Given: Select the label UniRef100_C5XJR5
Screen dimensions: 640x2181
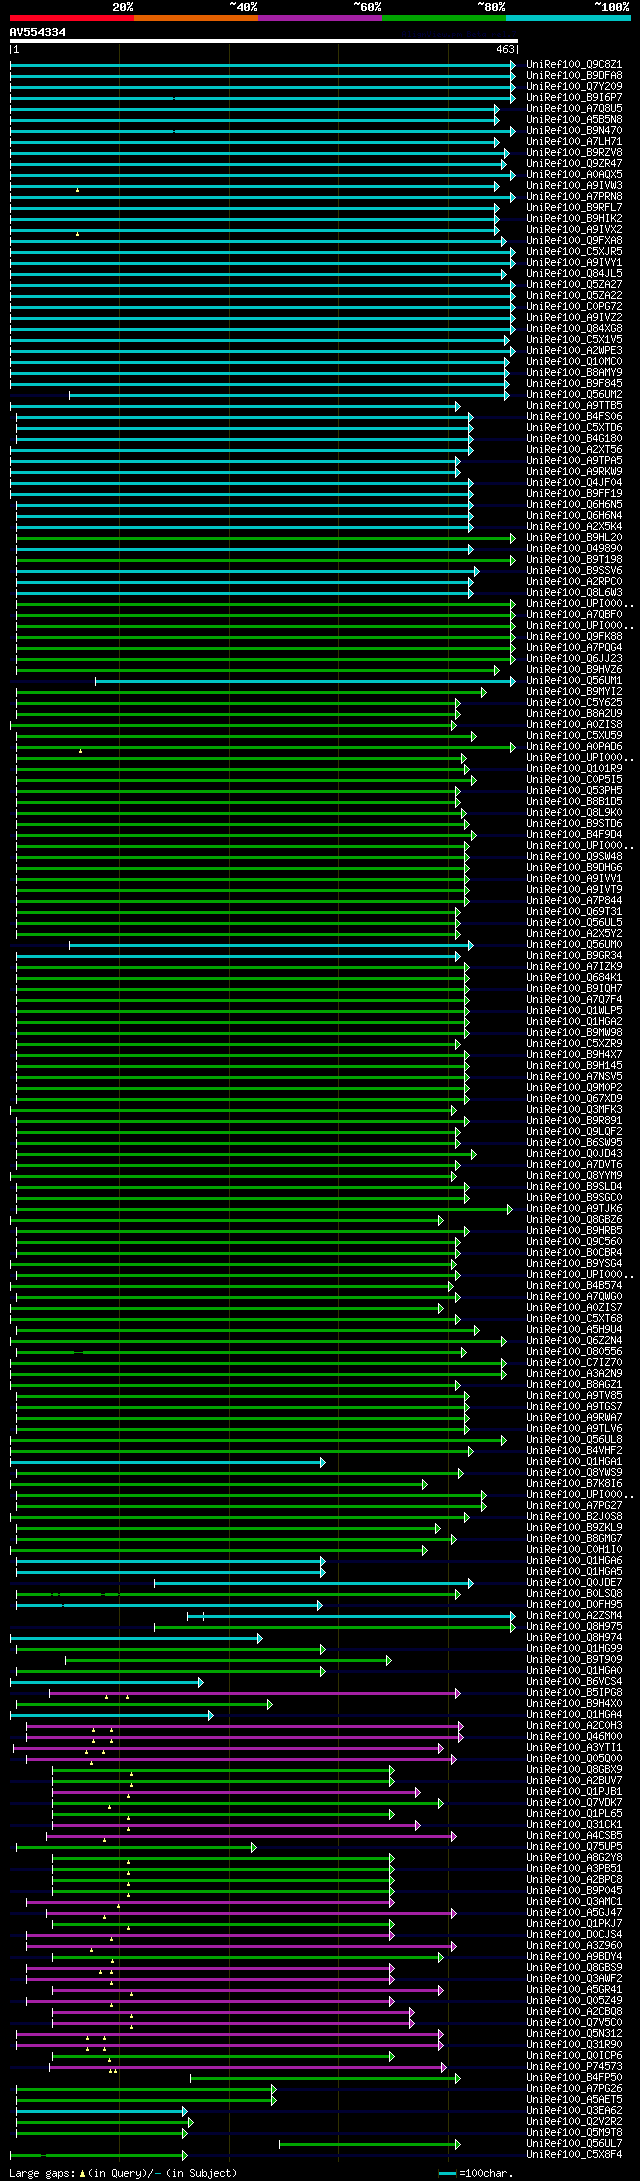Looking at the screenshot, I should pyautogui.click(x=574, y=252).
